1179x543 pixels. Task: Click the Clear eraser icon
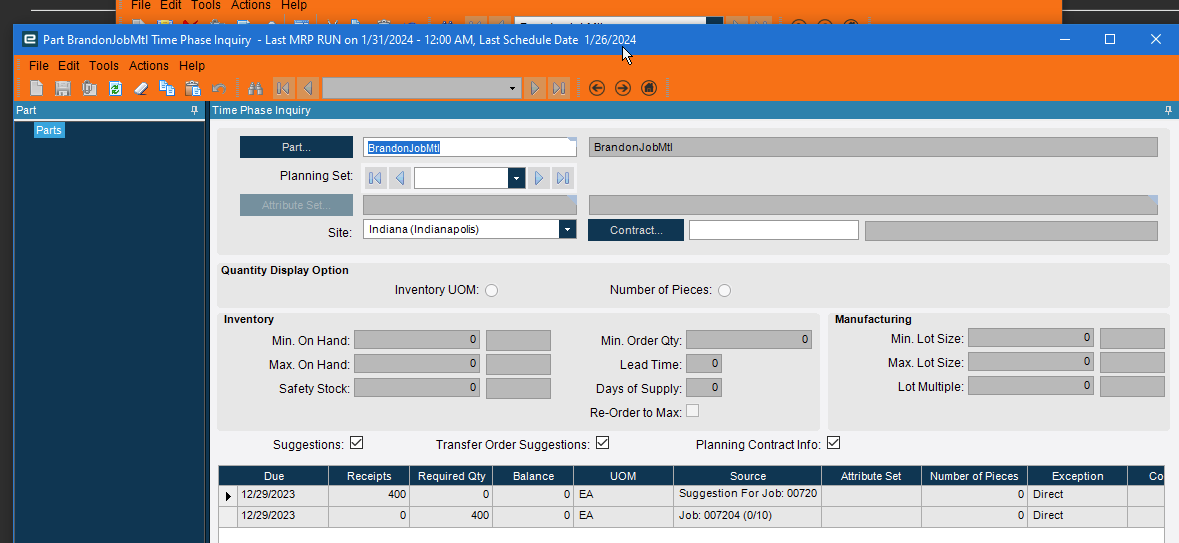click(x=141, y=88)
